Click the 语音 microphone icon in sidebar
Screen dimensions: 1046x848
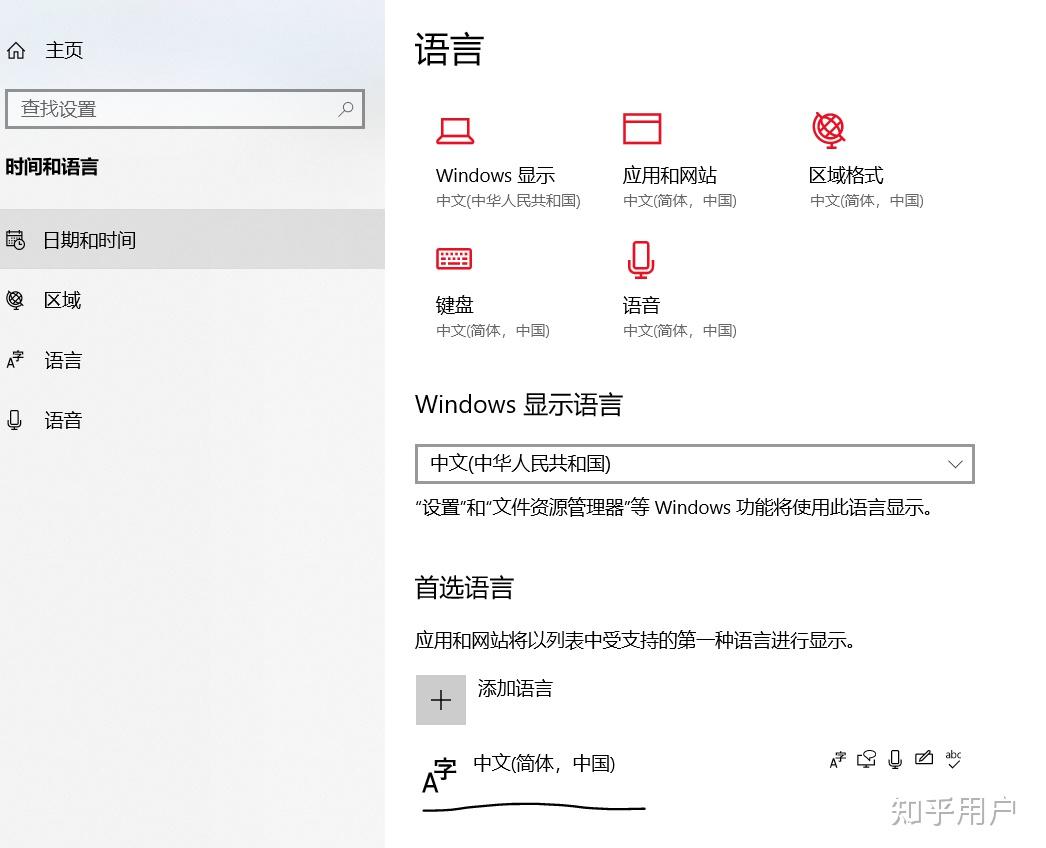click(x=14, y=420)
